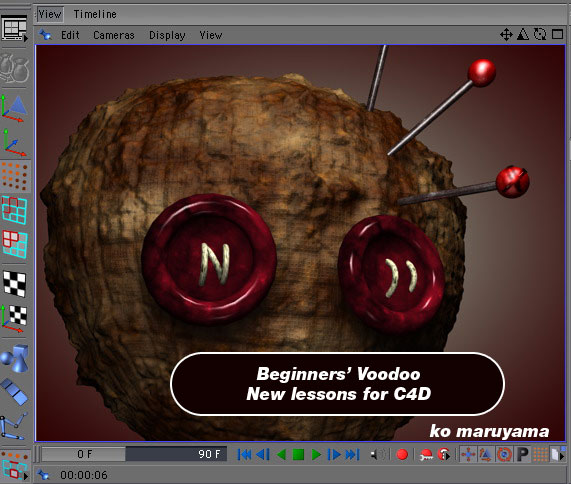Image resolution: width=571 pixels, height=484 pixels.
Task: Click the viewport zoom triangle icon
Action: (x=523, y=34)
